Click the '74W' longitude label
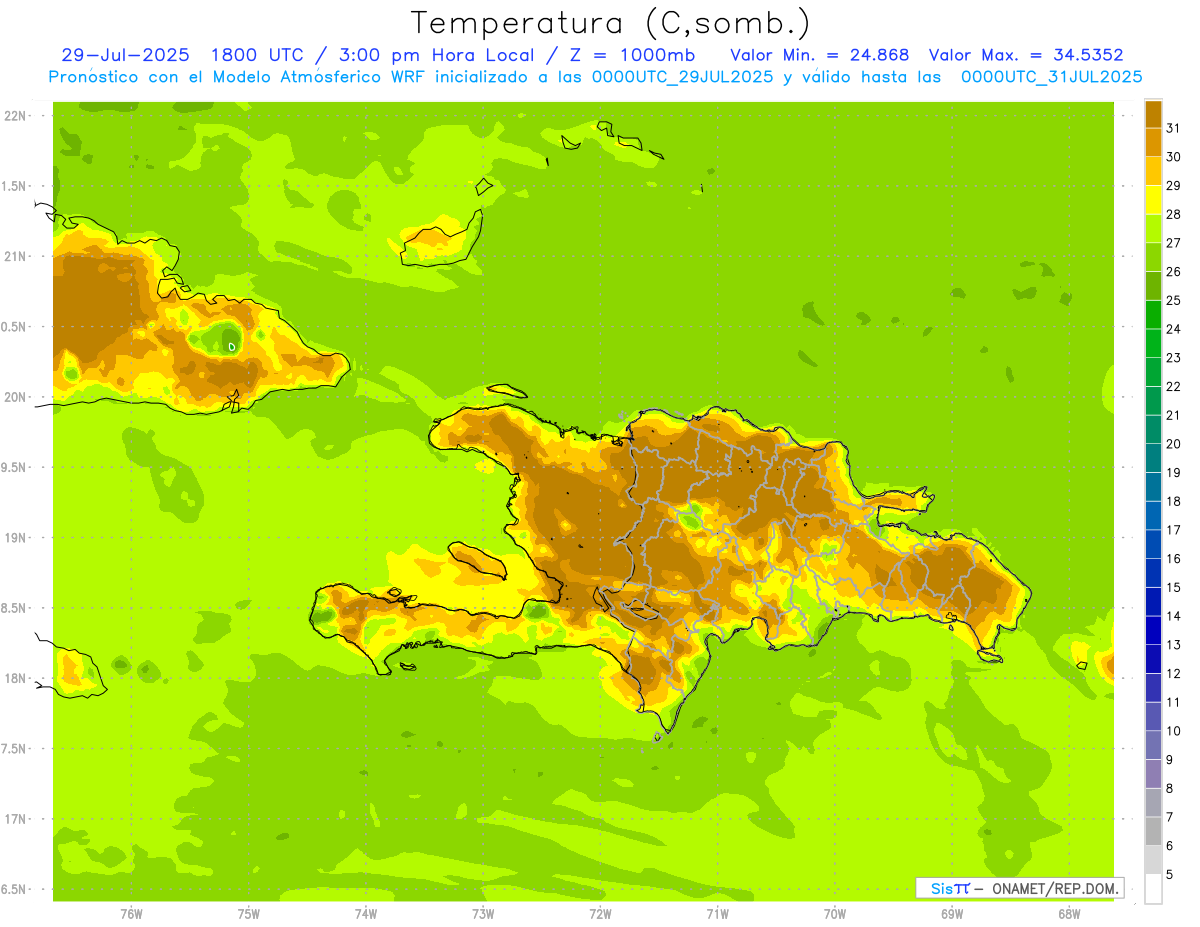Image resolution: width=1200 pixels, height=927 pixels. (x=366, y=914)
